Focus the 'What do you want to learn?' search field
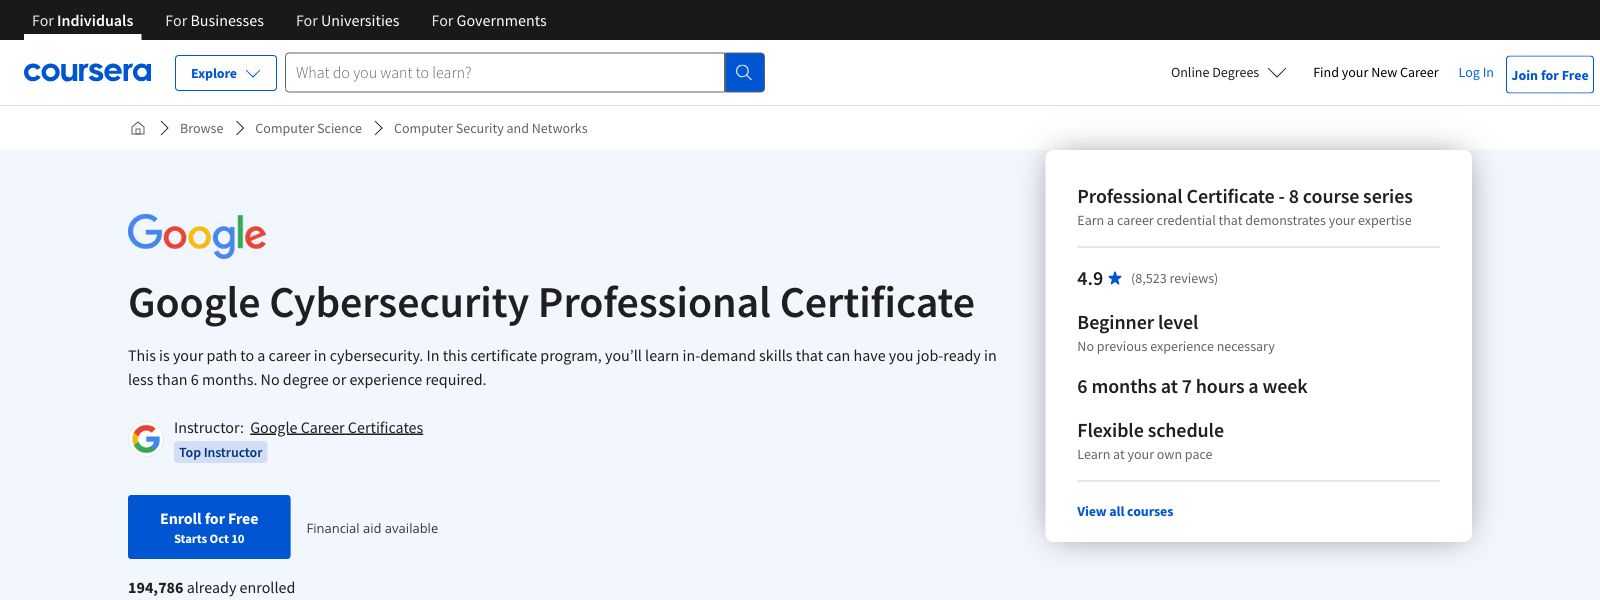This screenshot has height=600, width=1600. click(504, 72)
